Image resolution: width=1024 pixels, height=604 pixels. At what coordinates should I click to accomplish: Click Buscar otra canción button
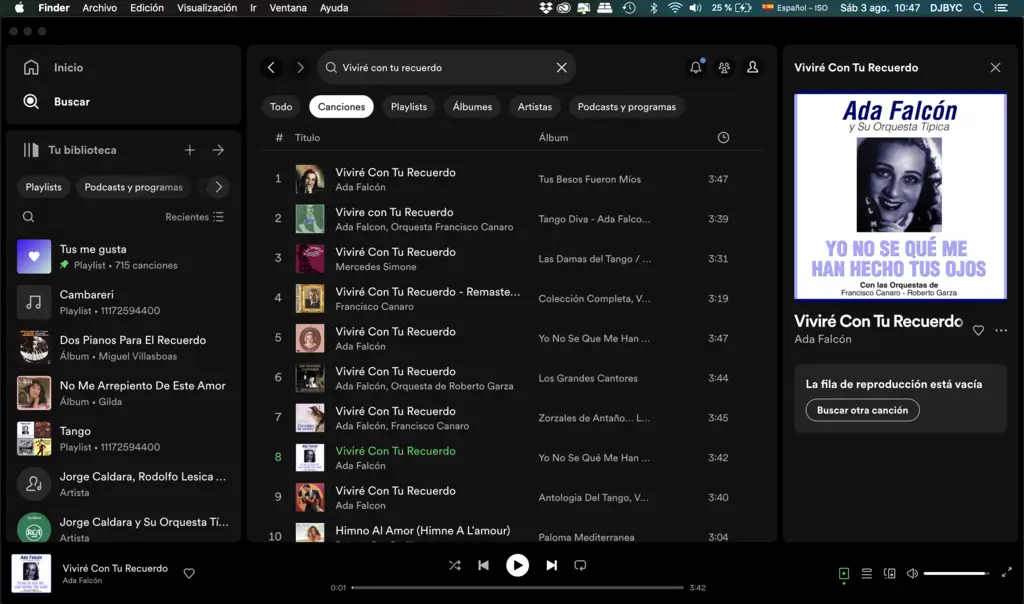862,410
